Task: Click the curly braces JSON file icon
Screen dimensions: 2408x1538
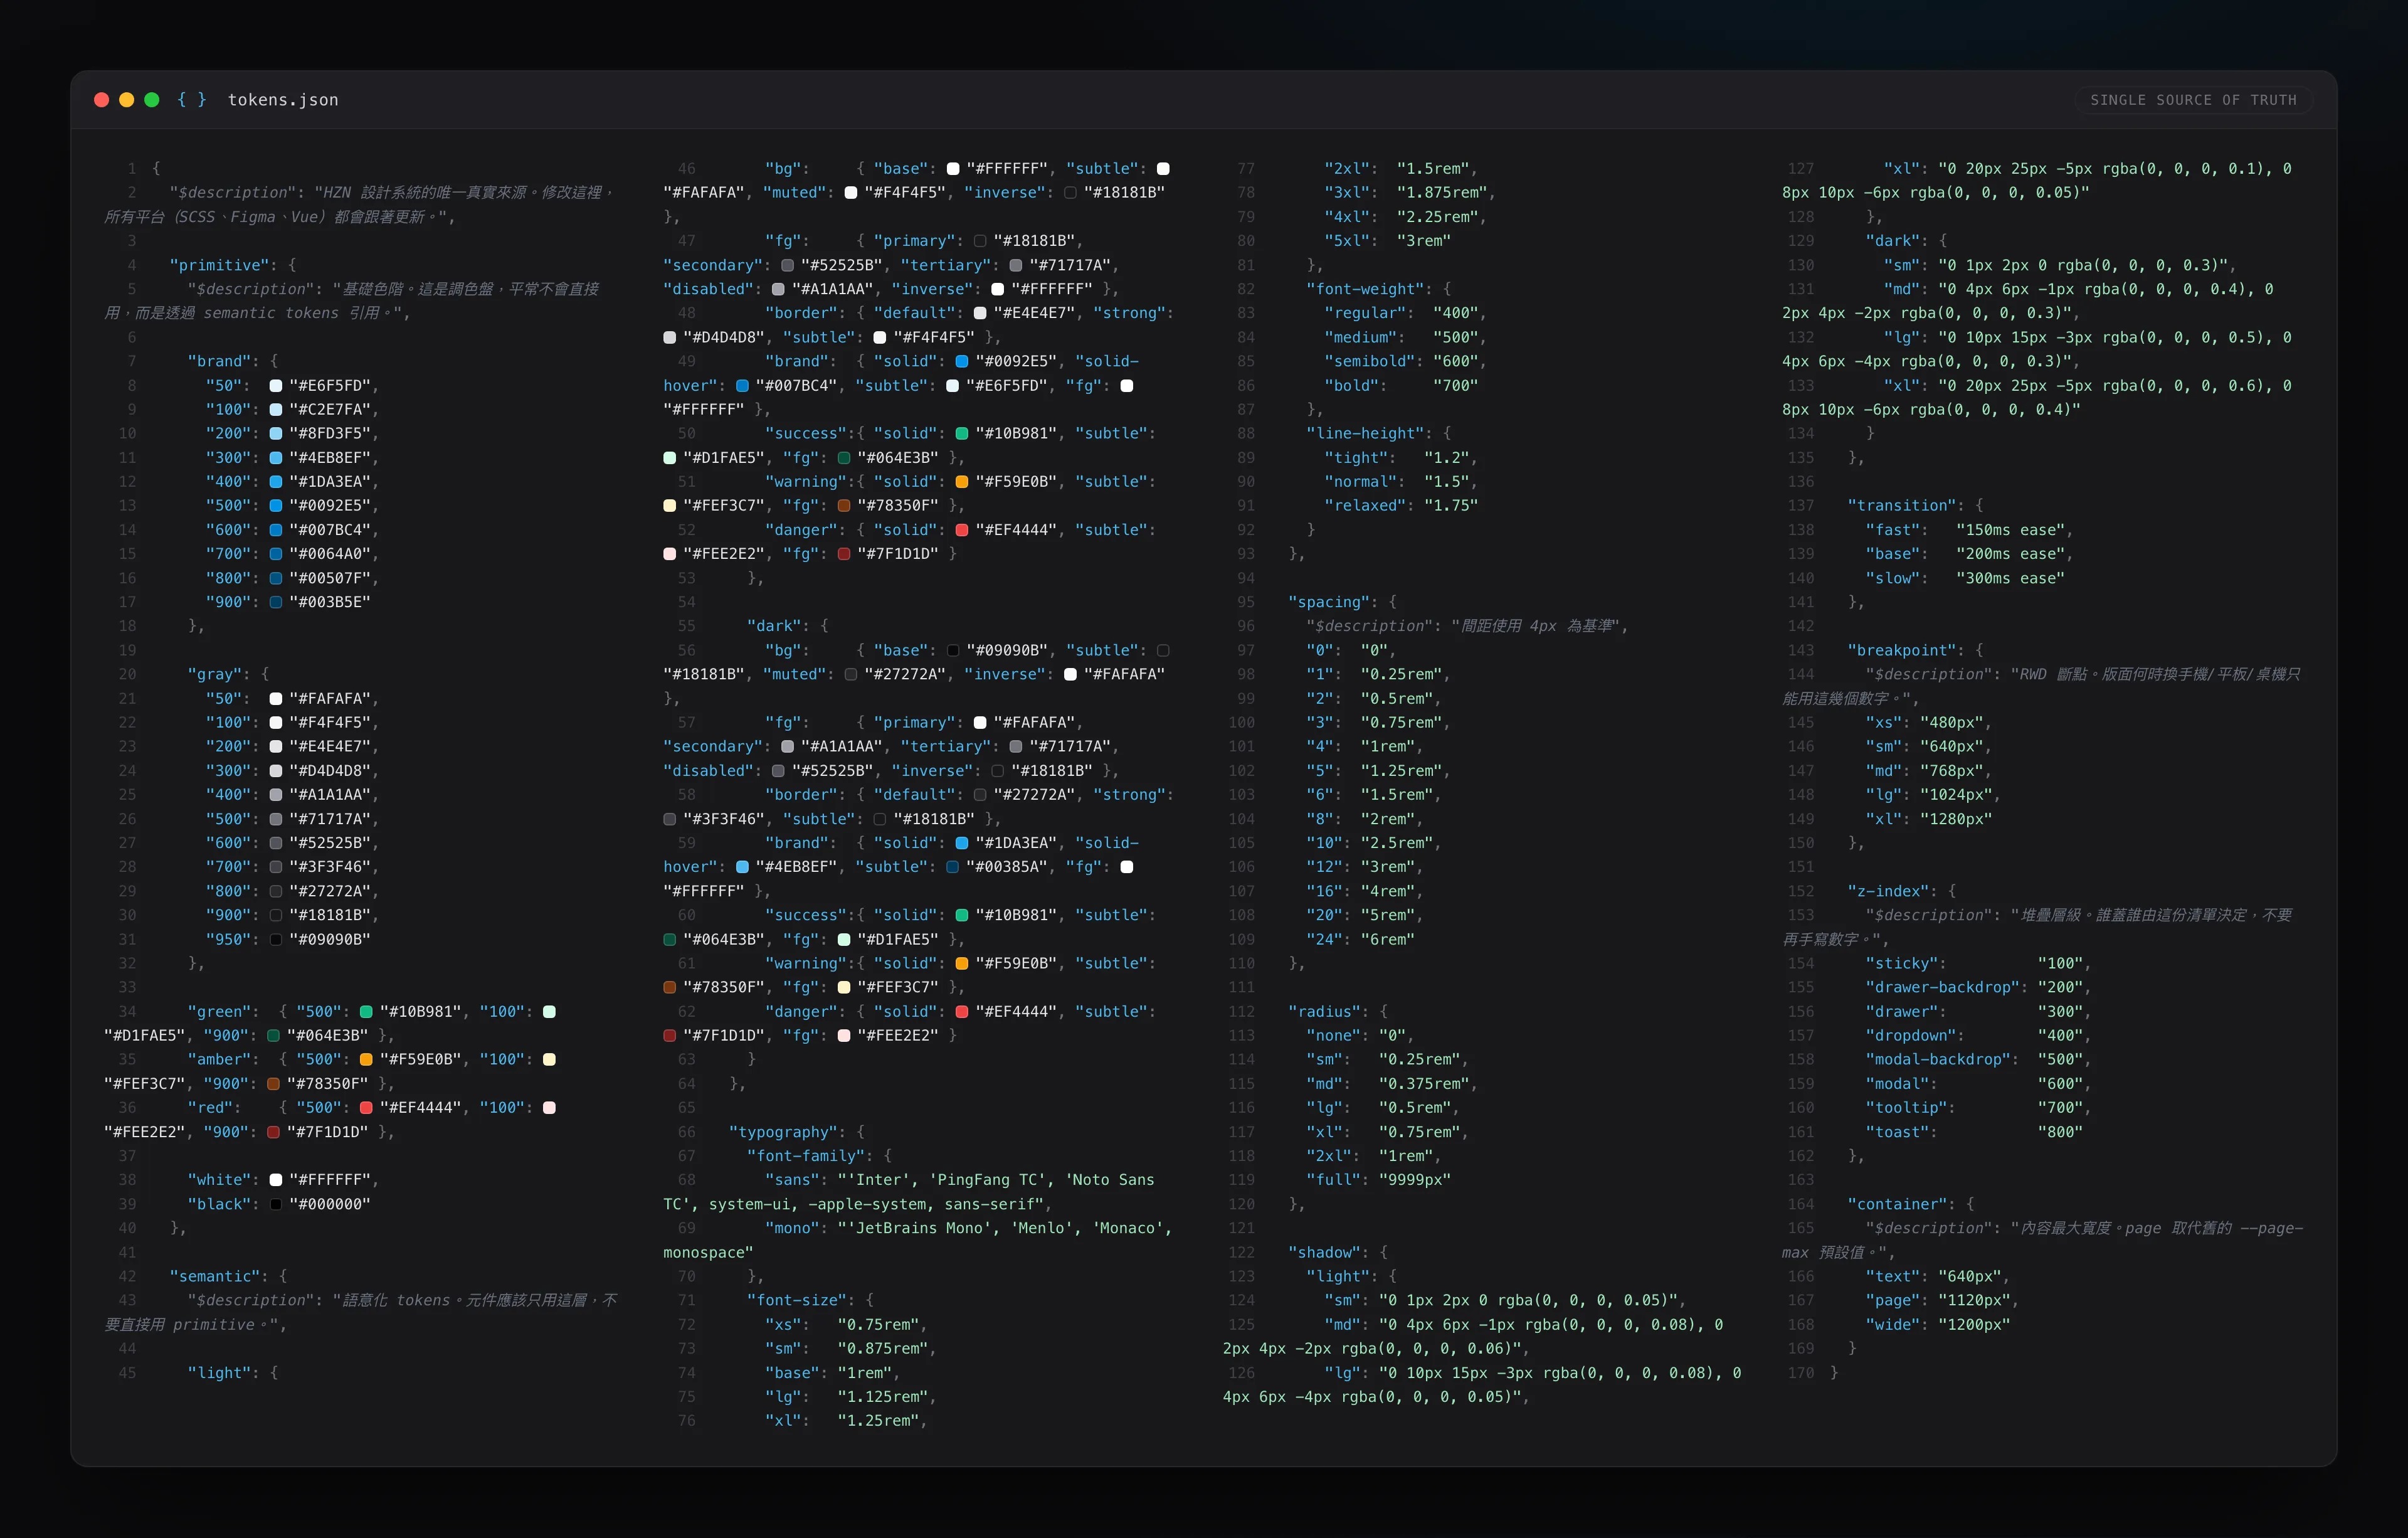Action: coord(191,100)
